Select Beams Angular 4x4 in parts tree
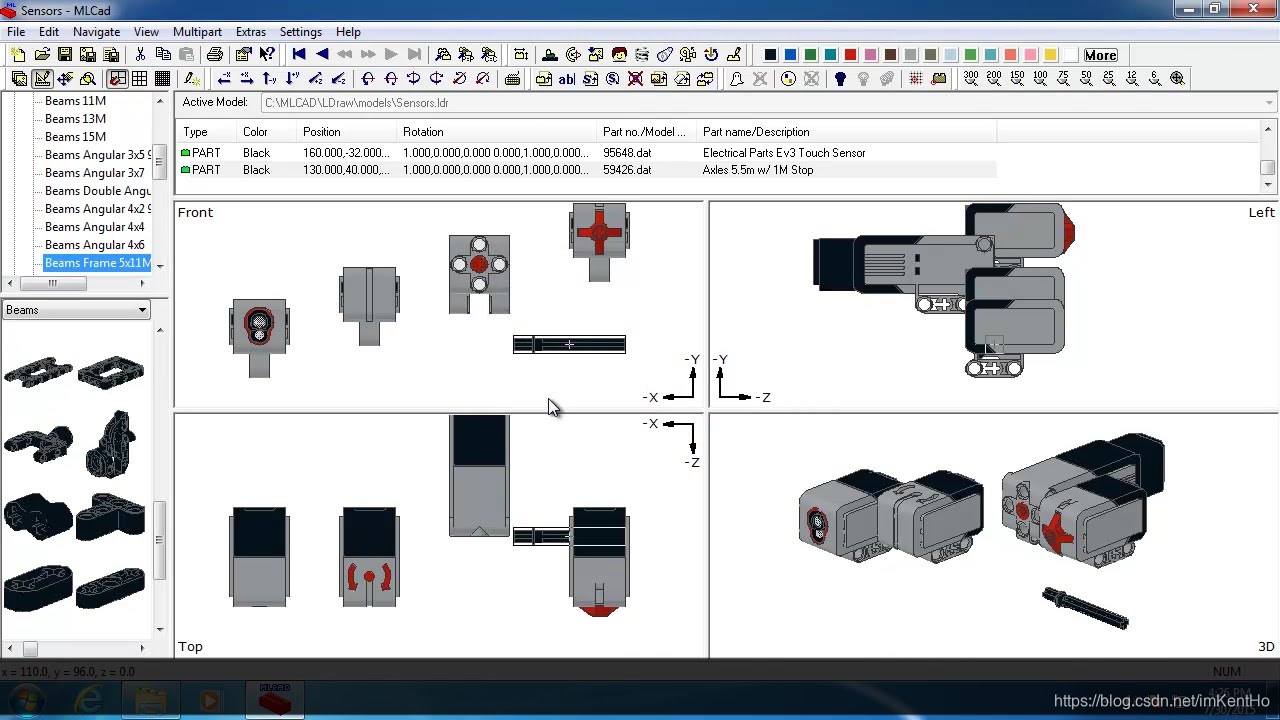 (x=94, y=227)
